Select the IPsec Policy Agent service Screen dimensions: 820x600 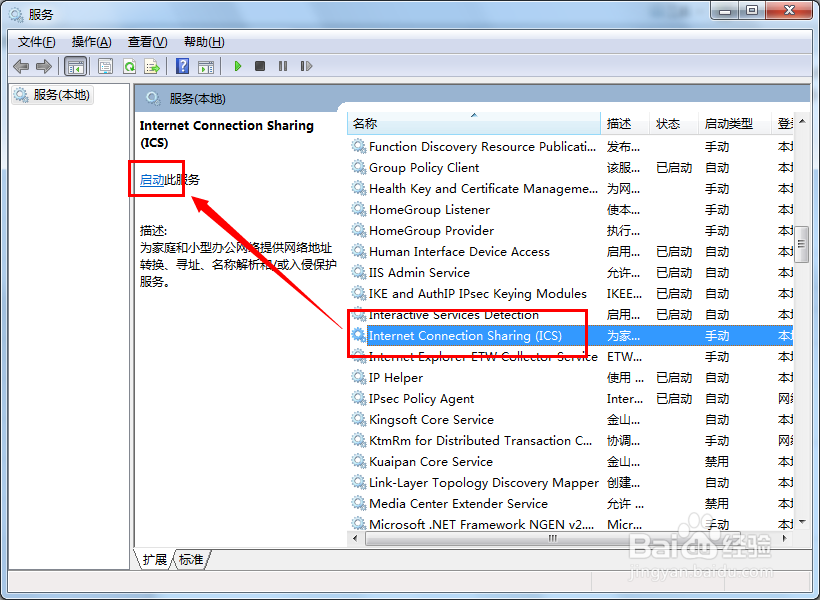point(571,399)
